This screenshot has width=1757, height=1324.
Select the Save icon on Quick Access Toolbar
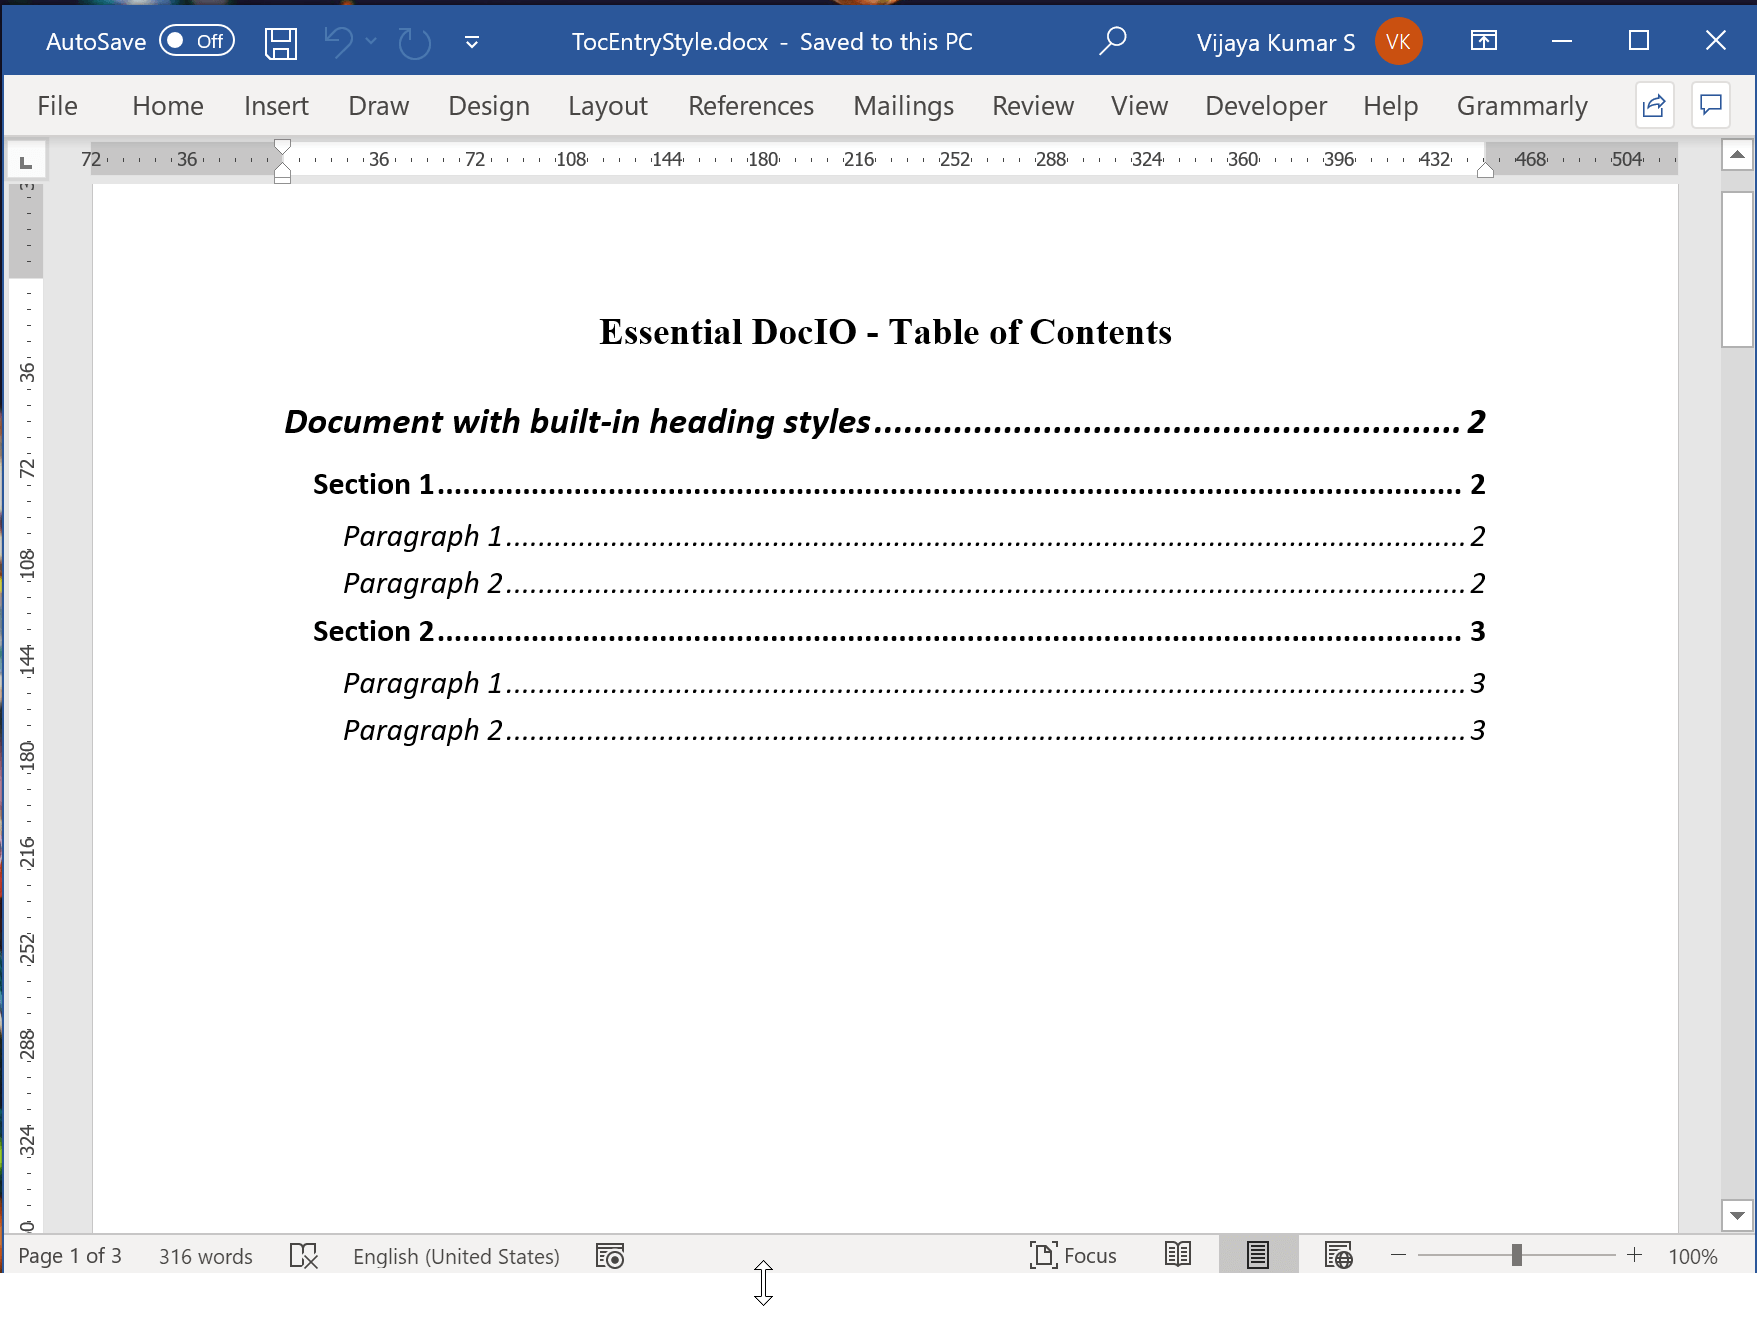click(x=281, y=41)
